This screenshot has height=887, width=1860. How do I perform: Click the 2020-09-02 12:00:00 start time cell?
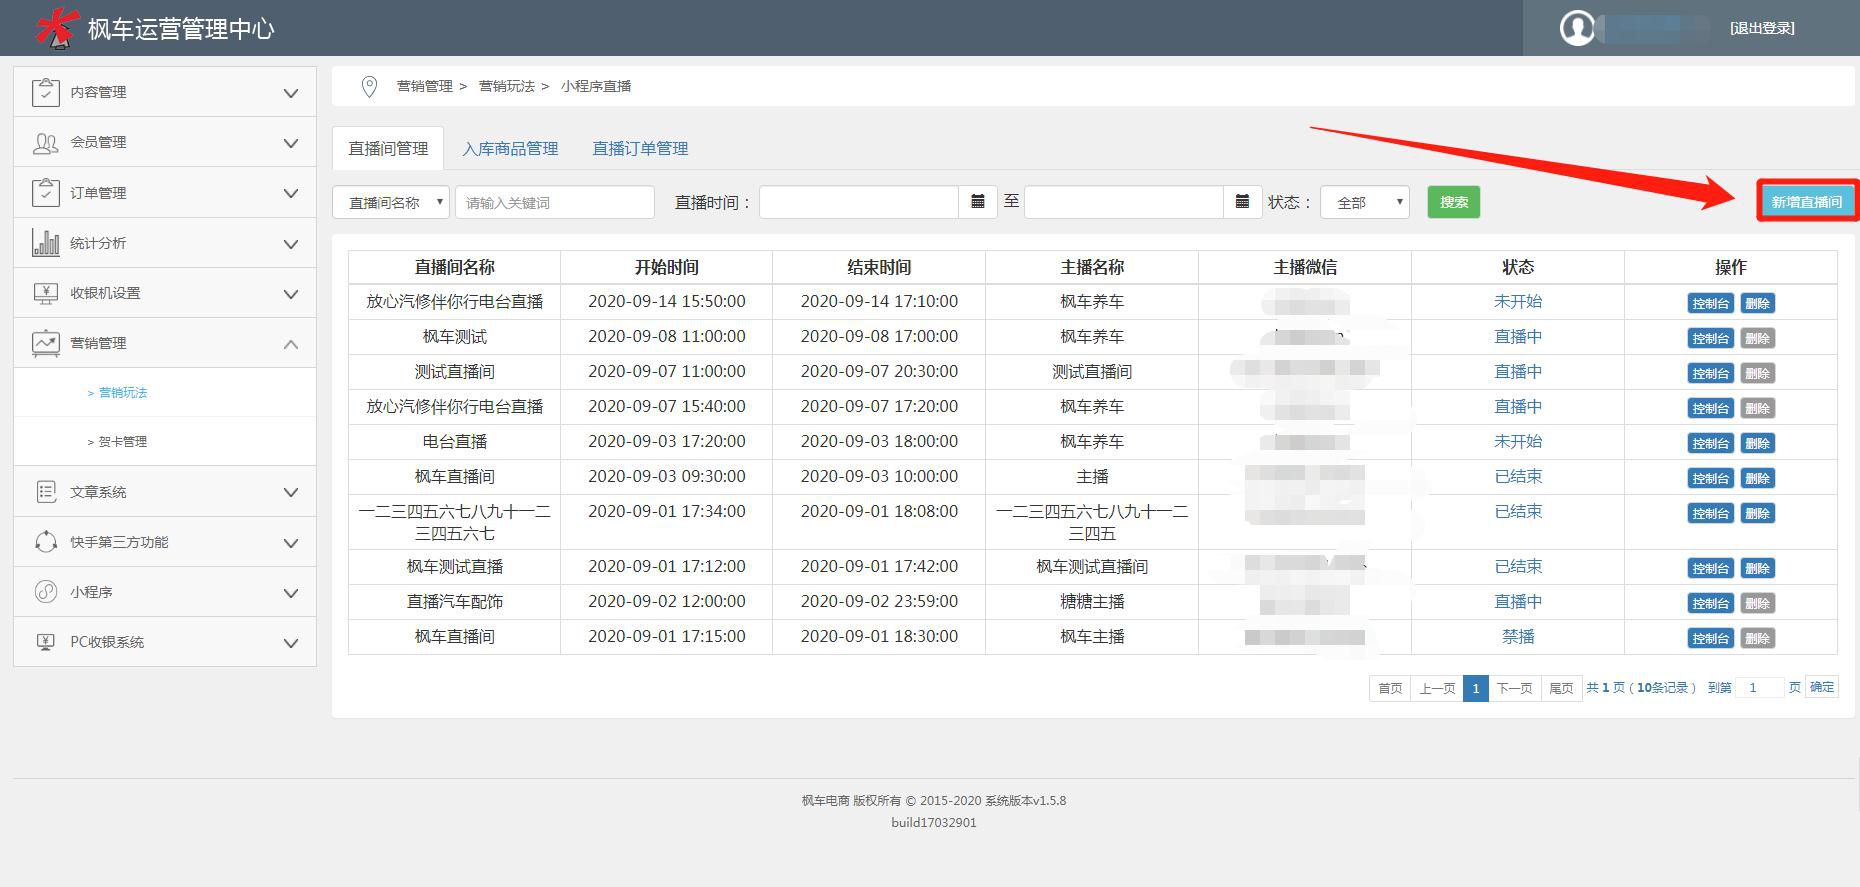click(x=667, y=602)
